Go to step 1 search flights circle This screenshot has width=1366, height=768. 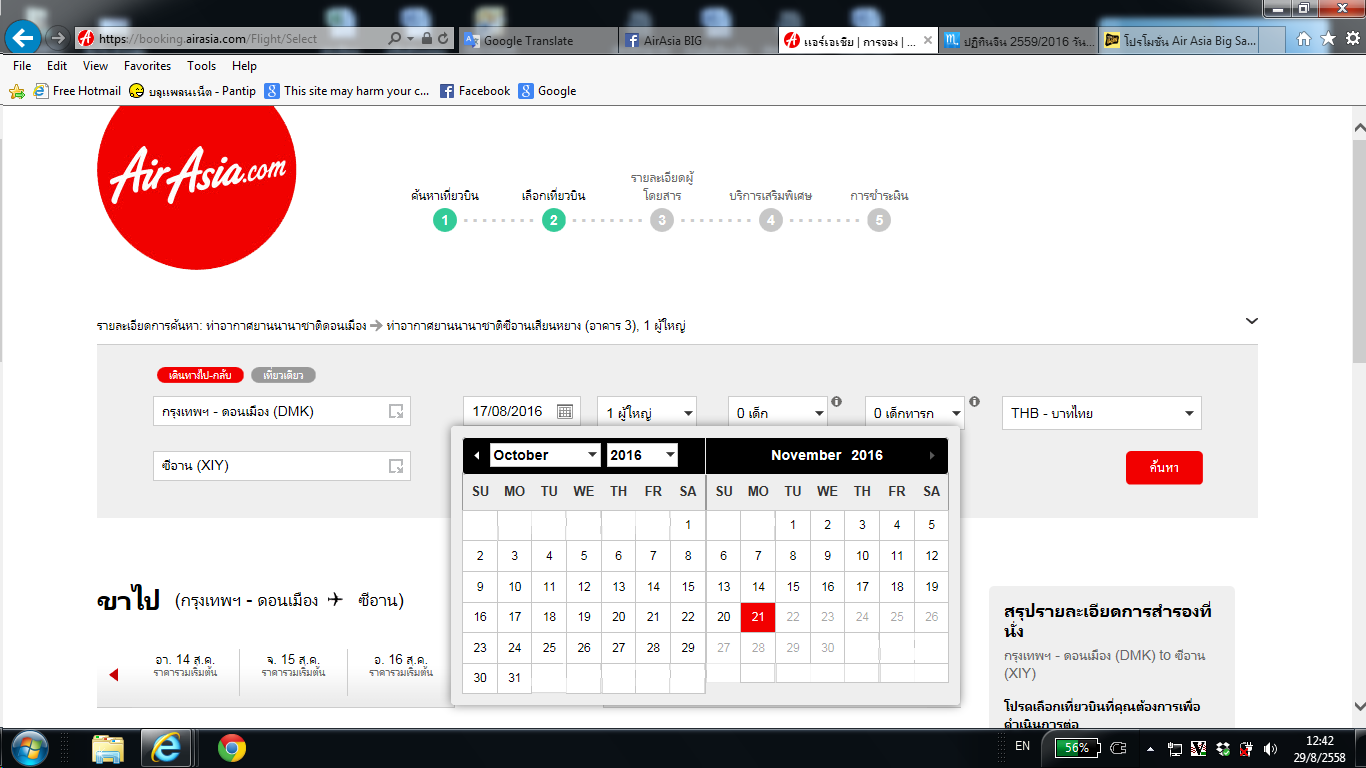pos(445,220)
